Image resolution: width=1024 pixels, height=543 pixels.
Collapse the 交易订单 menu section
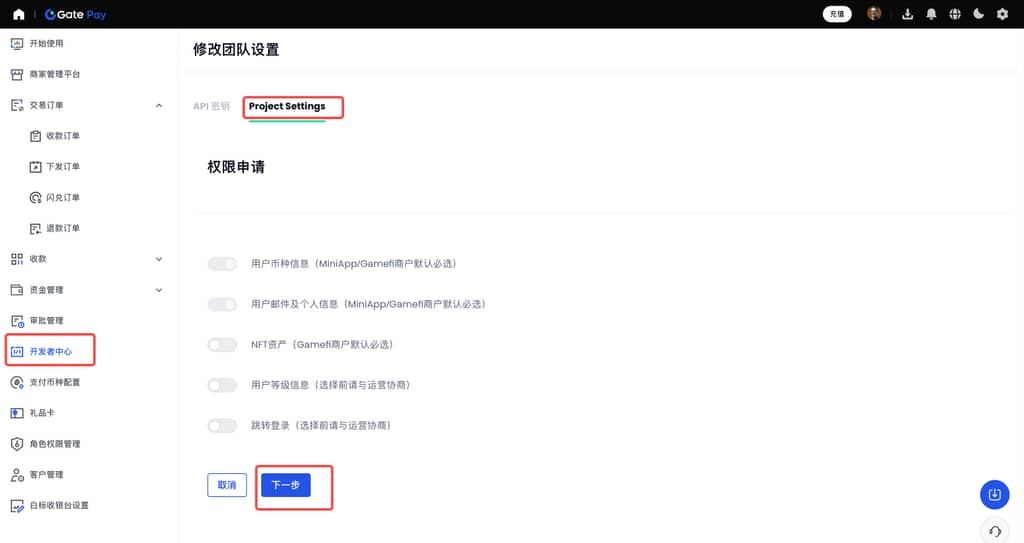tap(159, 105)
